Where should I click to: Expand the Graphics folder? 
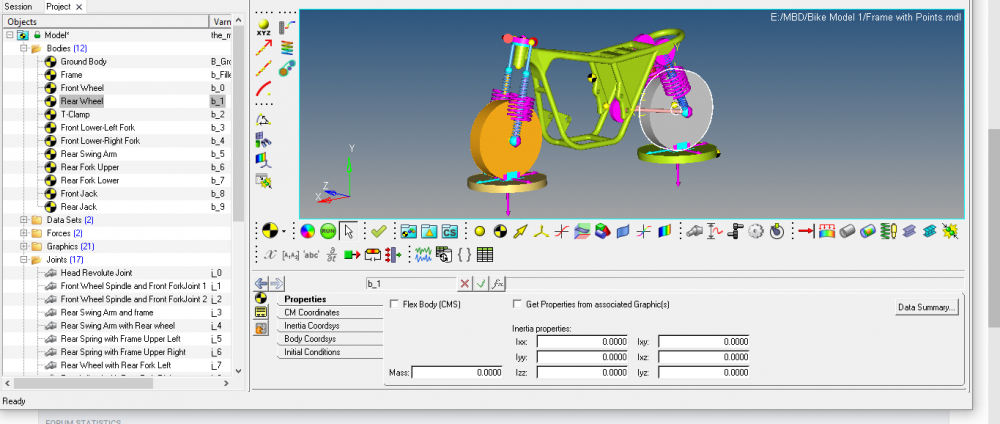tap(24, 246)
